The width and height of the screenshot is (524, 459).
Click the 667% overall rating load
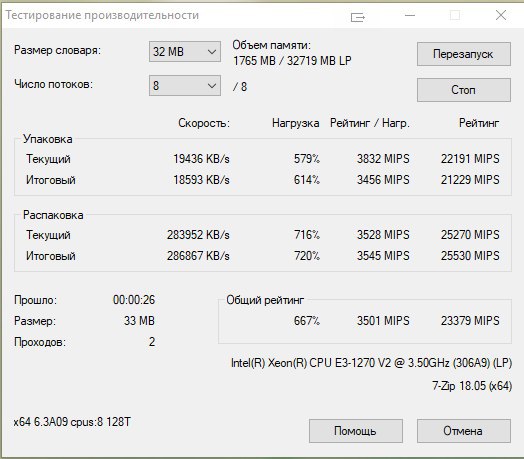[306, 321]
